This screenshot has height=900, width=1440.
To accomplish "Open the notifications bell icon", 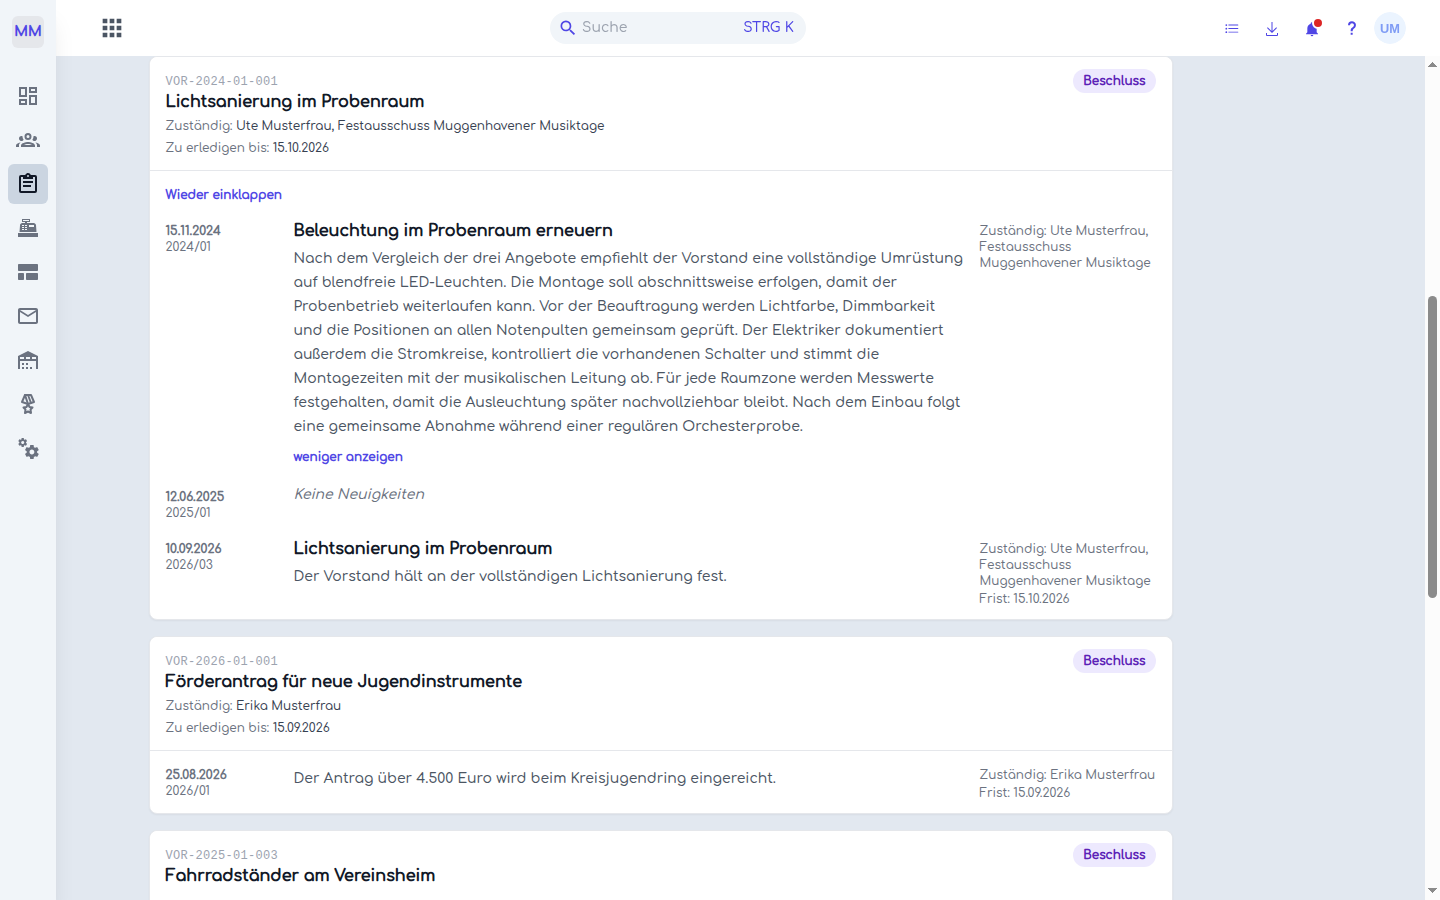I will [x=1312, y=28].
